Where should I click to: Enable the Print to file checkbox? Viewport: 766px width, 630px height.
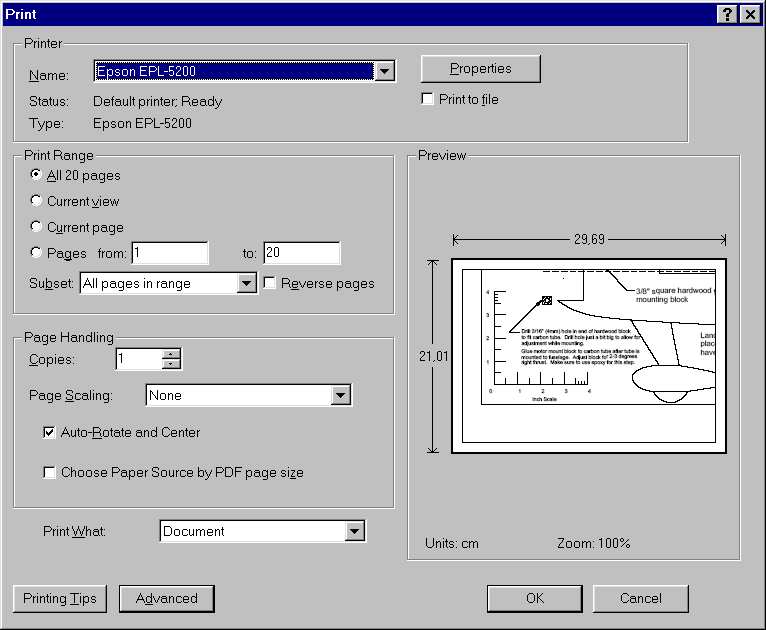(428, 100)
